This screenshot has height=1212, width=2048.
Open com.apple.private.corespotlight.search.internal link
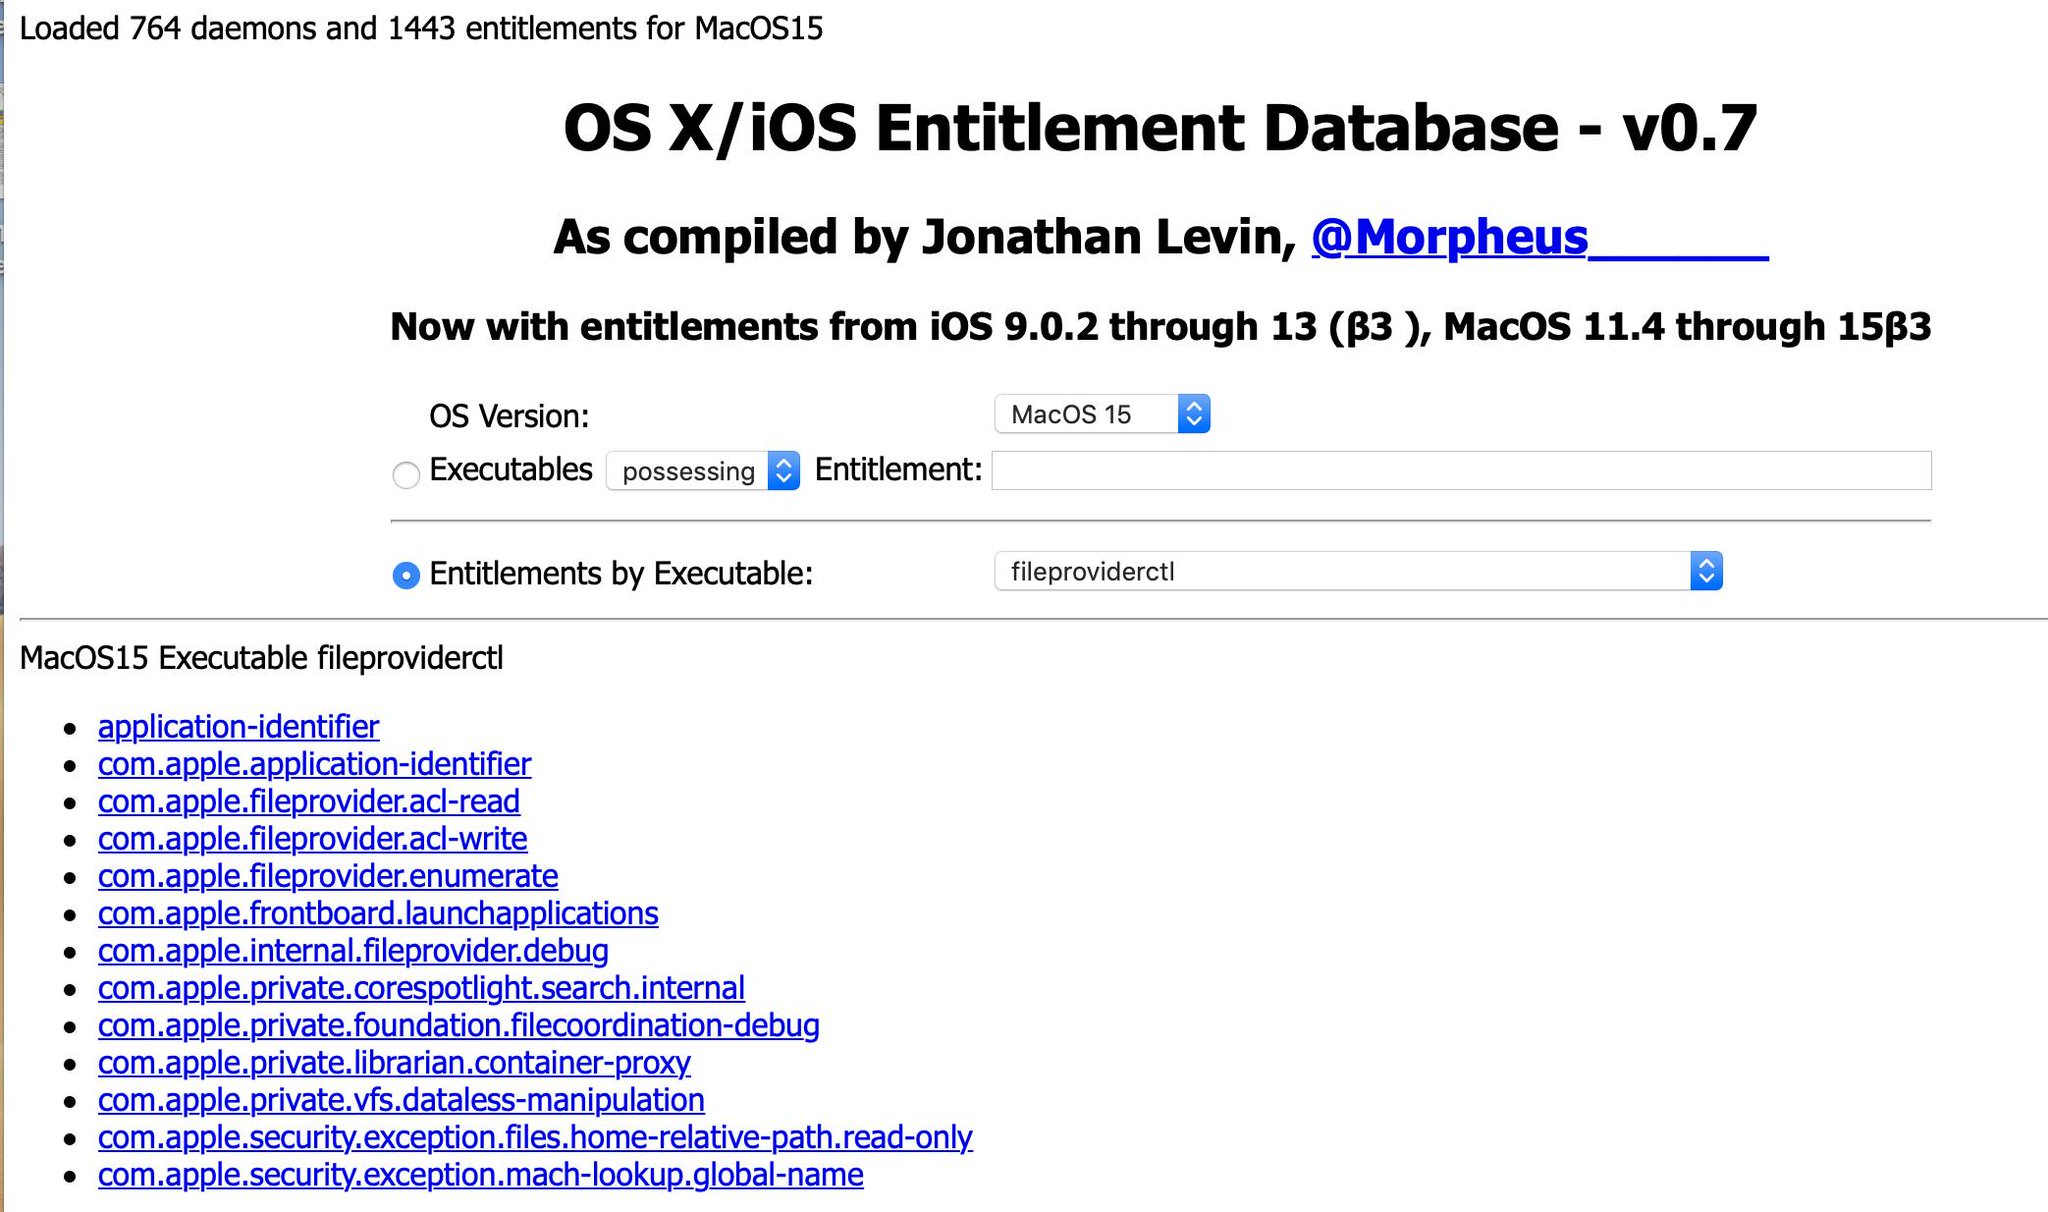pos(421,988)
